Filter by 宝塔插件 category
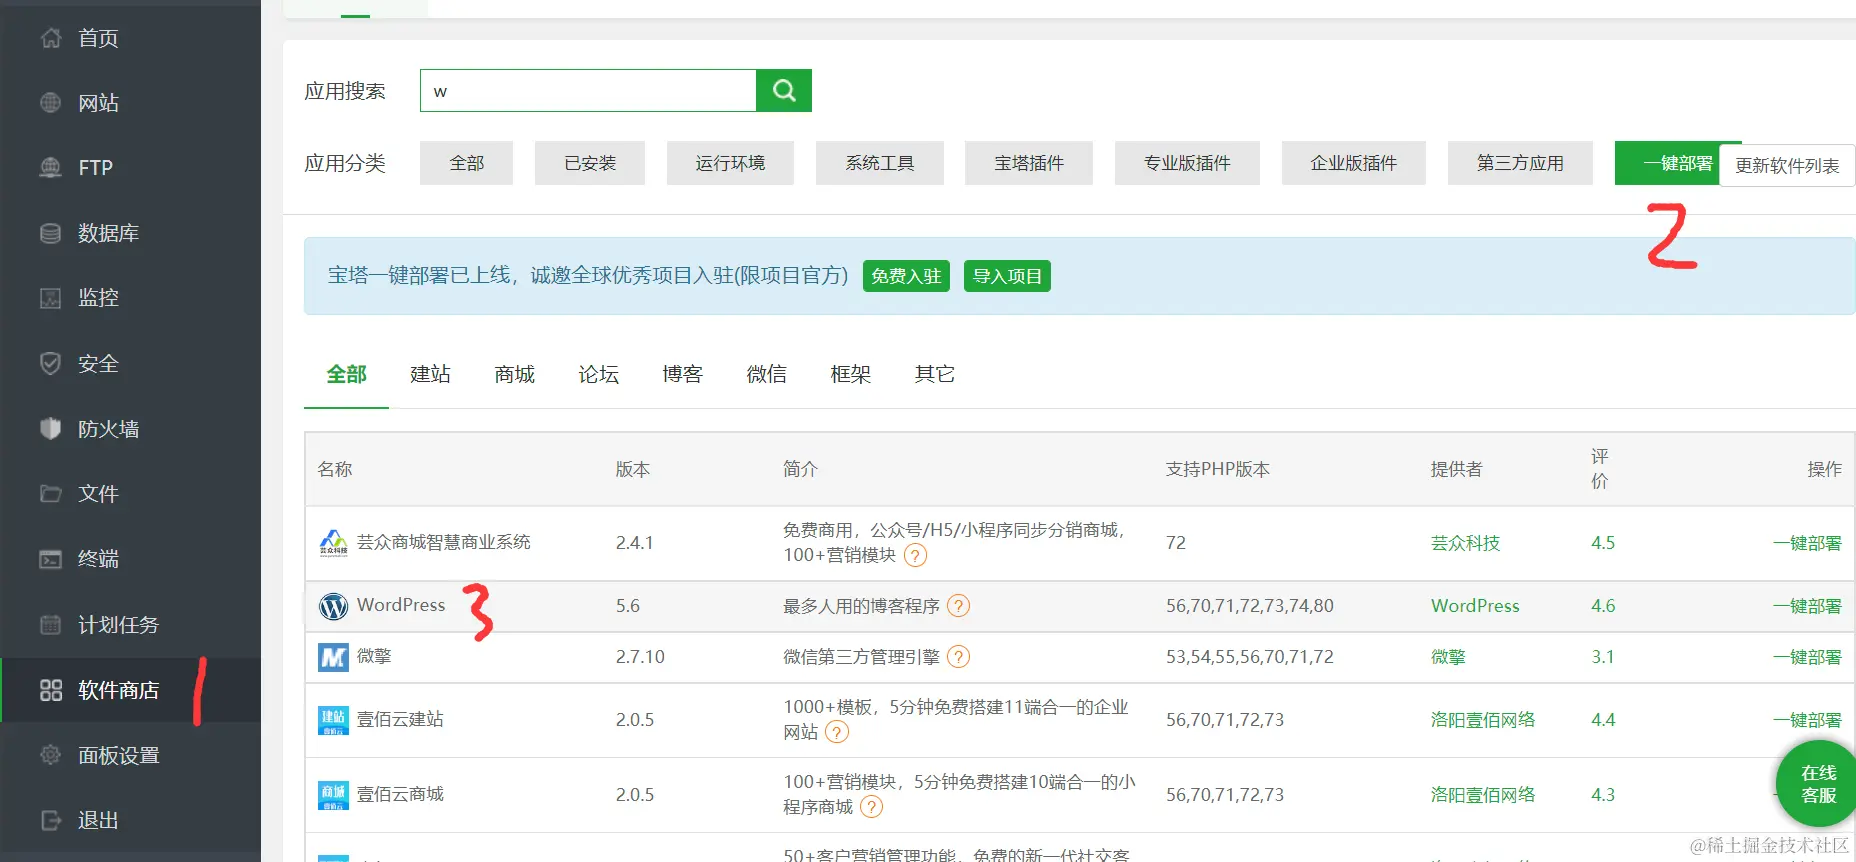Screen dimensions: 1856x862 pyautogui.click(x=1029, y=163)
